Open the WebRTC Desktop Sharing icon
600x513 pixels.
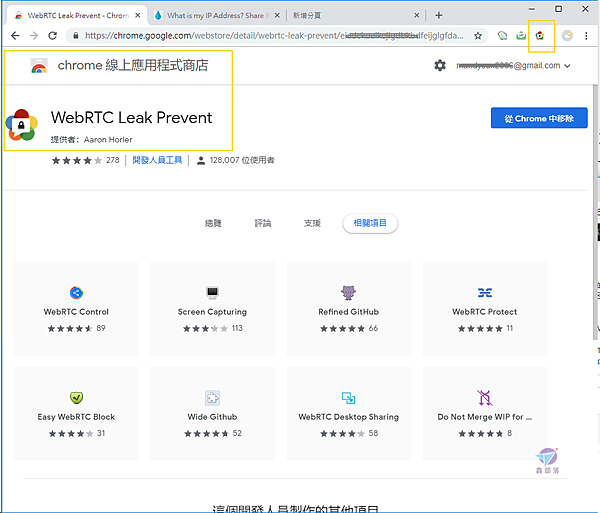coord(348,398)
